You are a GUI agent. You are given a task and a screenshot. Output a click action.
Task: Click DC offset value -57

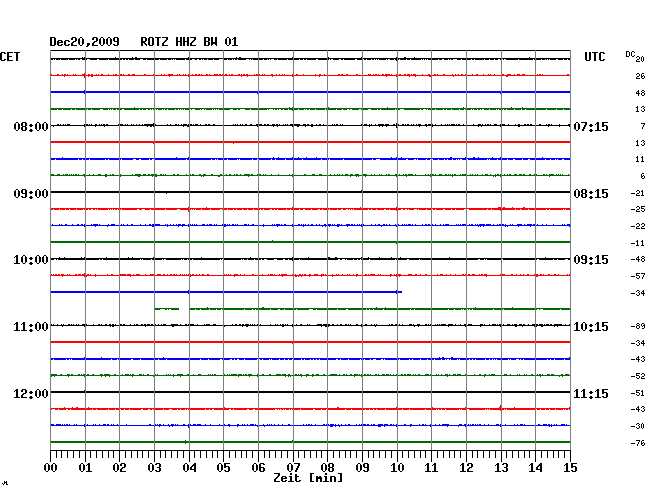pos(638,276)
